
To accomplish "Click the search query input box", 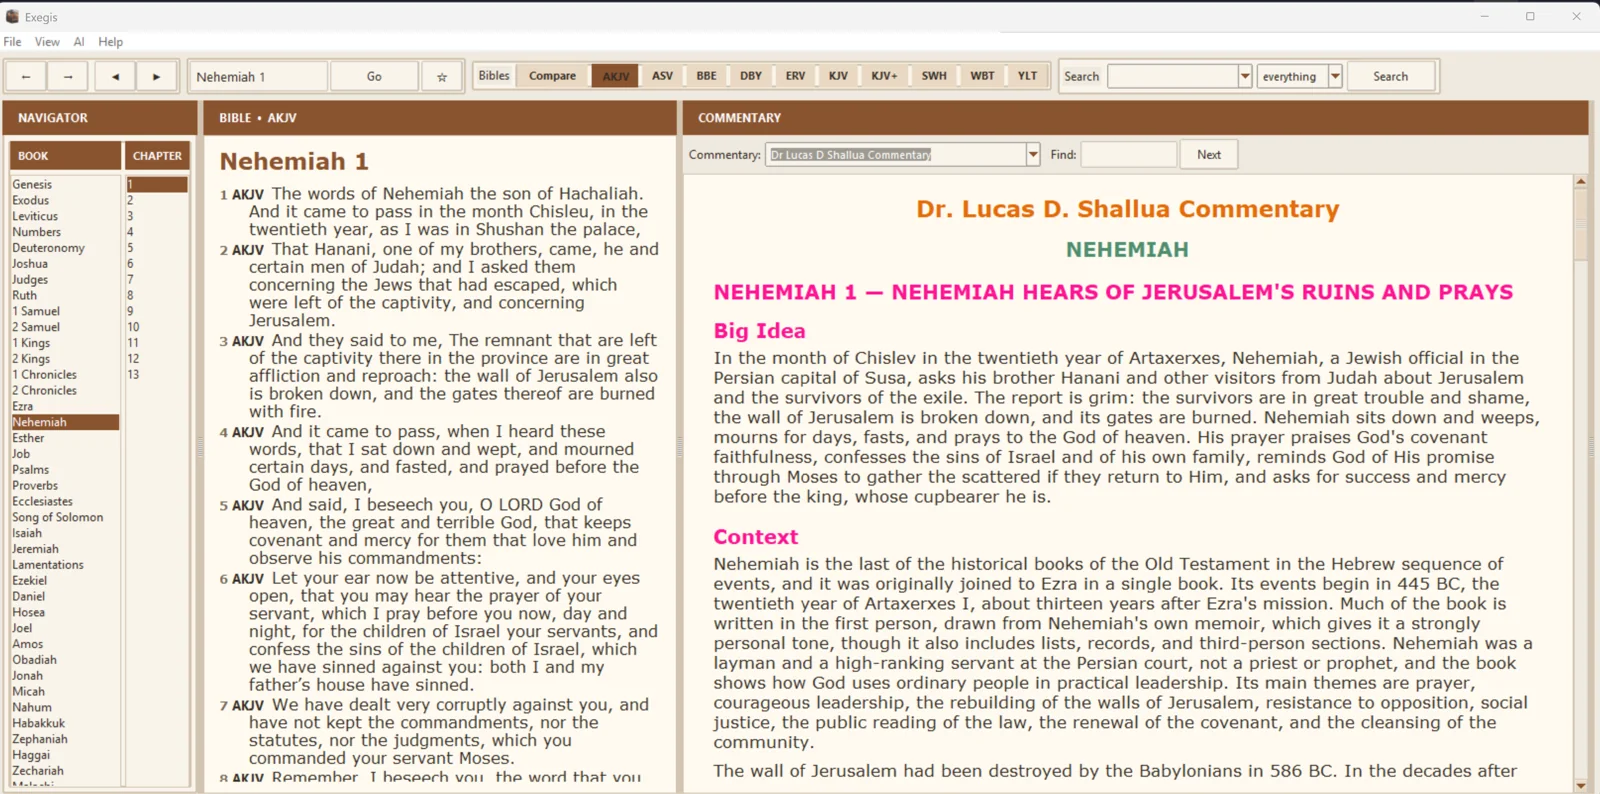I will click(1173, 76).
